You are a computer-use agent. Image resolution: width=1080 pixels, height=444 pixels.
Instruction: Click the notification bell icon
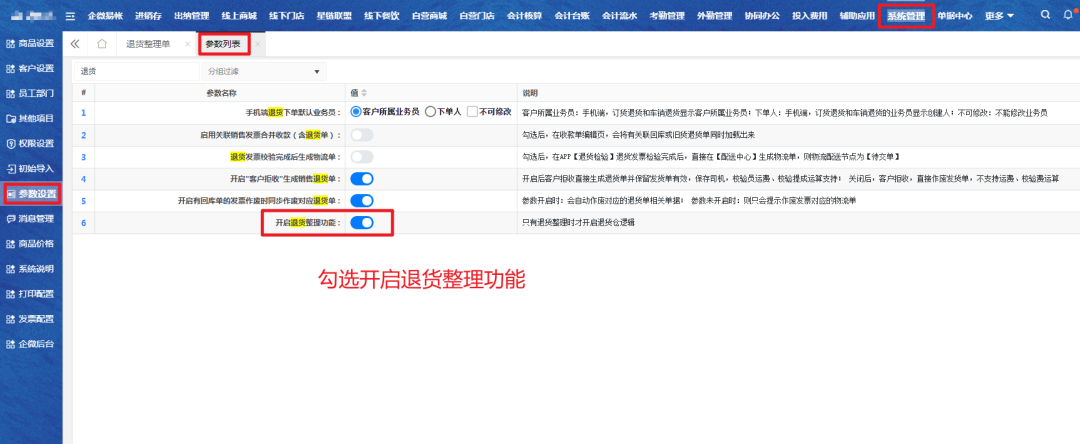[1067, 16]
